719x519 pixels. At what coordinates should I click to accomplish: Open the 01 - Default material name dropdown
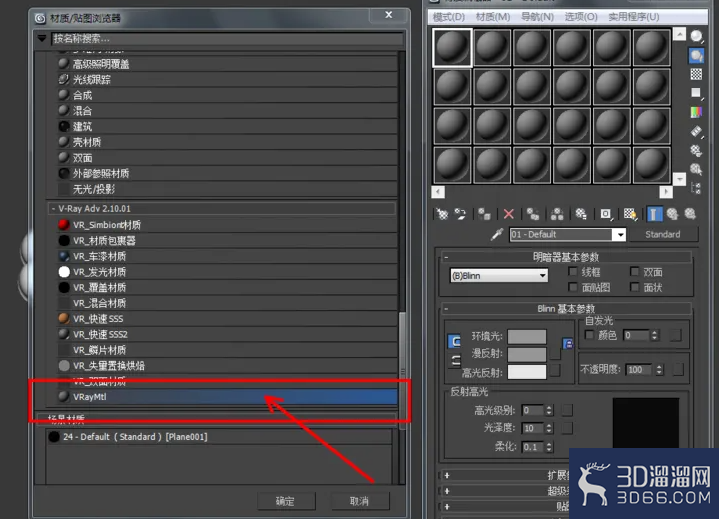(x=620, y=235)
